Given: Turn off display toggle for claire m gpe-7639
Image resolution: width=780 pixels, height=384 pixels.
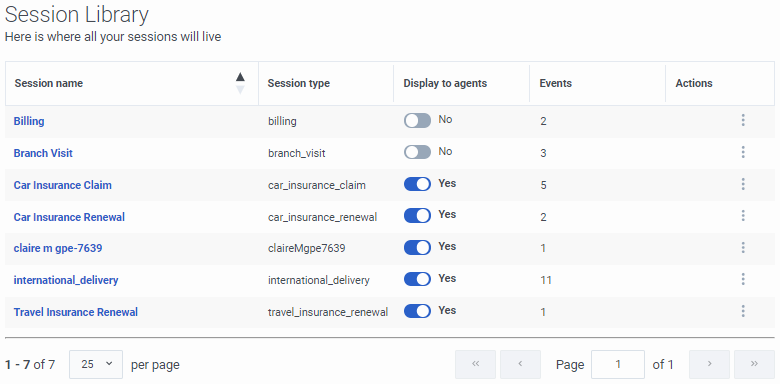Looking at the screenshot, I should [x=417, y=248].
